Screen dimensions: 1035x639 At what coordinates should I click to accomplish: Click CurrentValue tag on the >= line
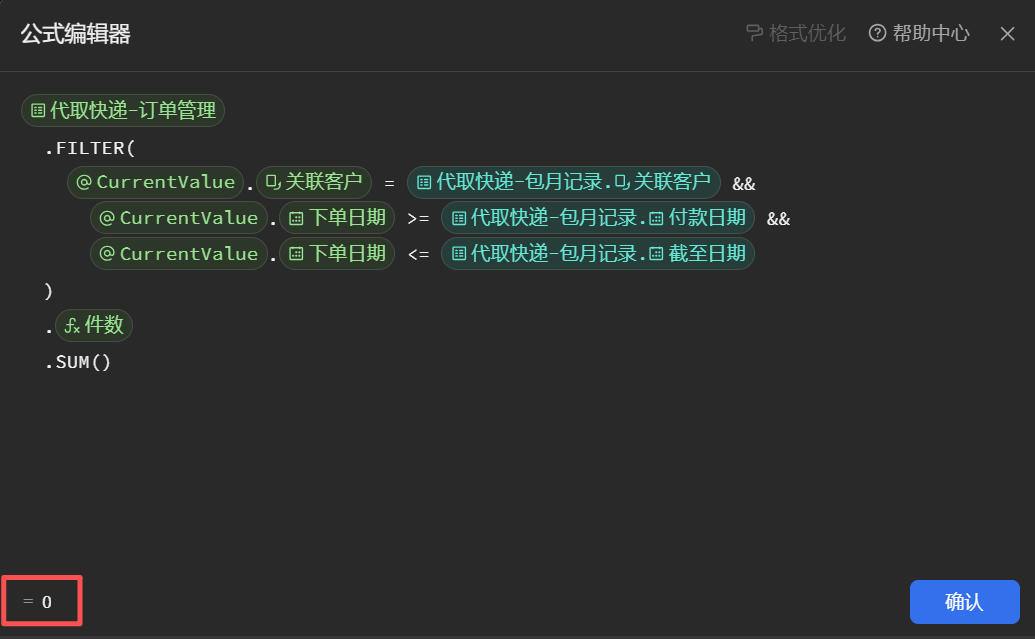179,218
